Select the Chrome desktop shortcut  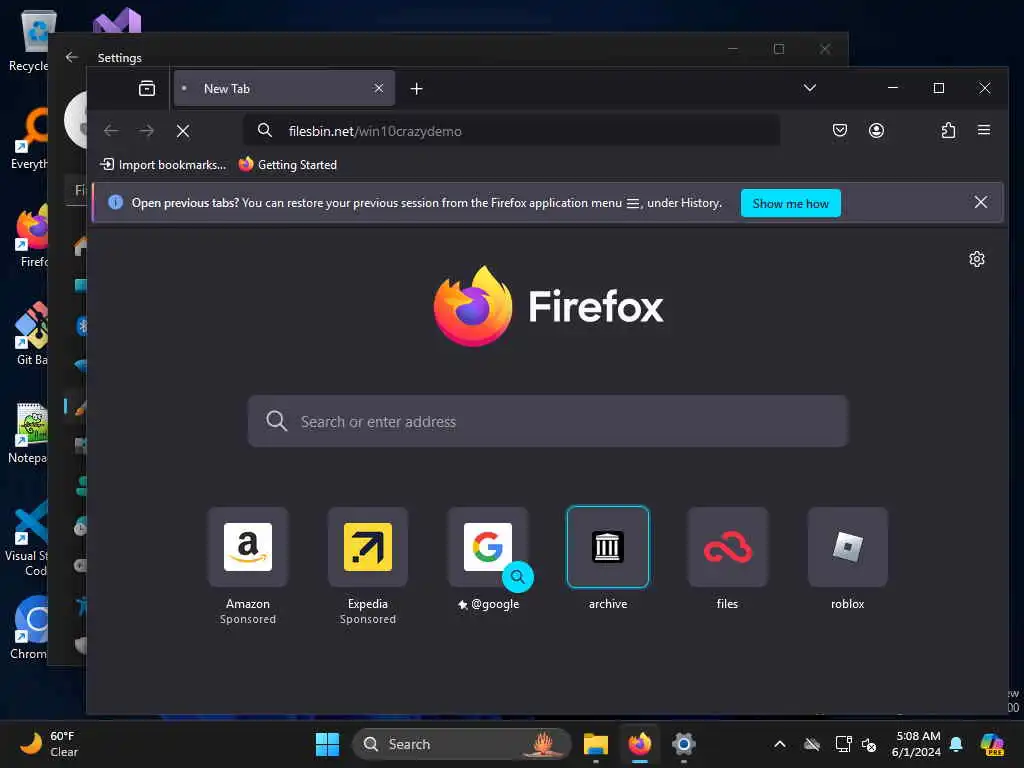pyautogui.click(x=29, y=628)
